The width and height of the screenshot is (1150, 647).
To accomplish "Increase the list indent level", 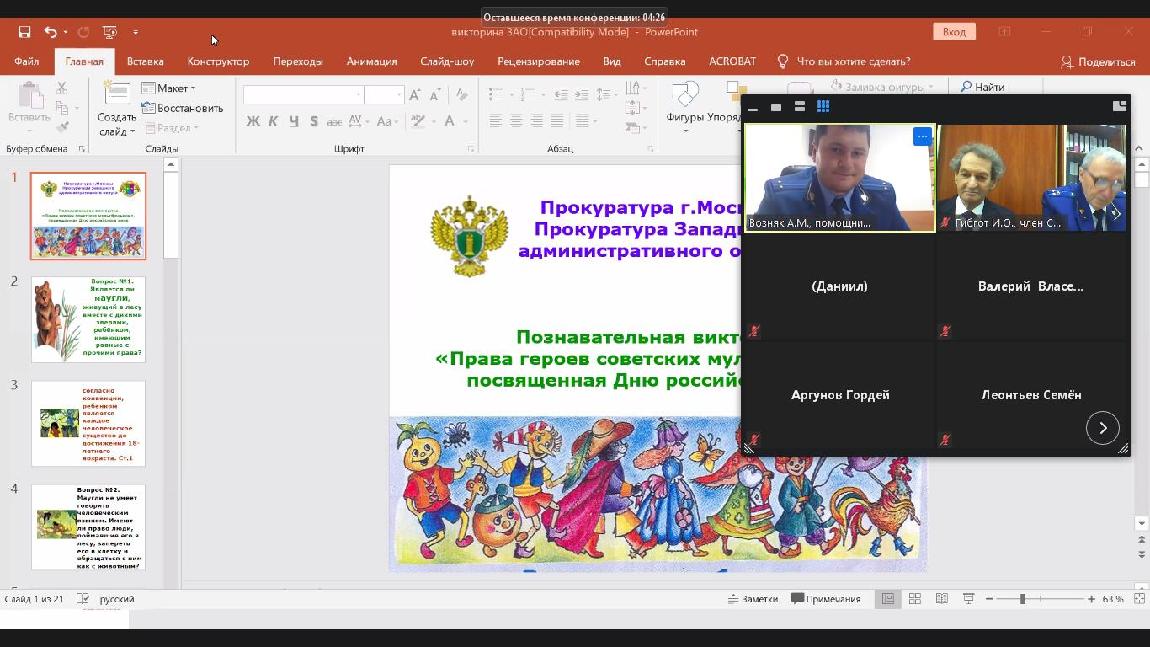I will click(582, 95).
